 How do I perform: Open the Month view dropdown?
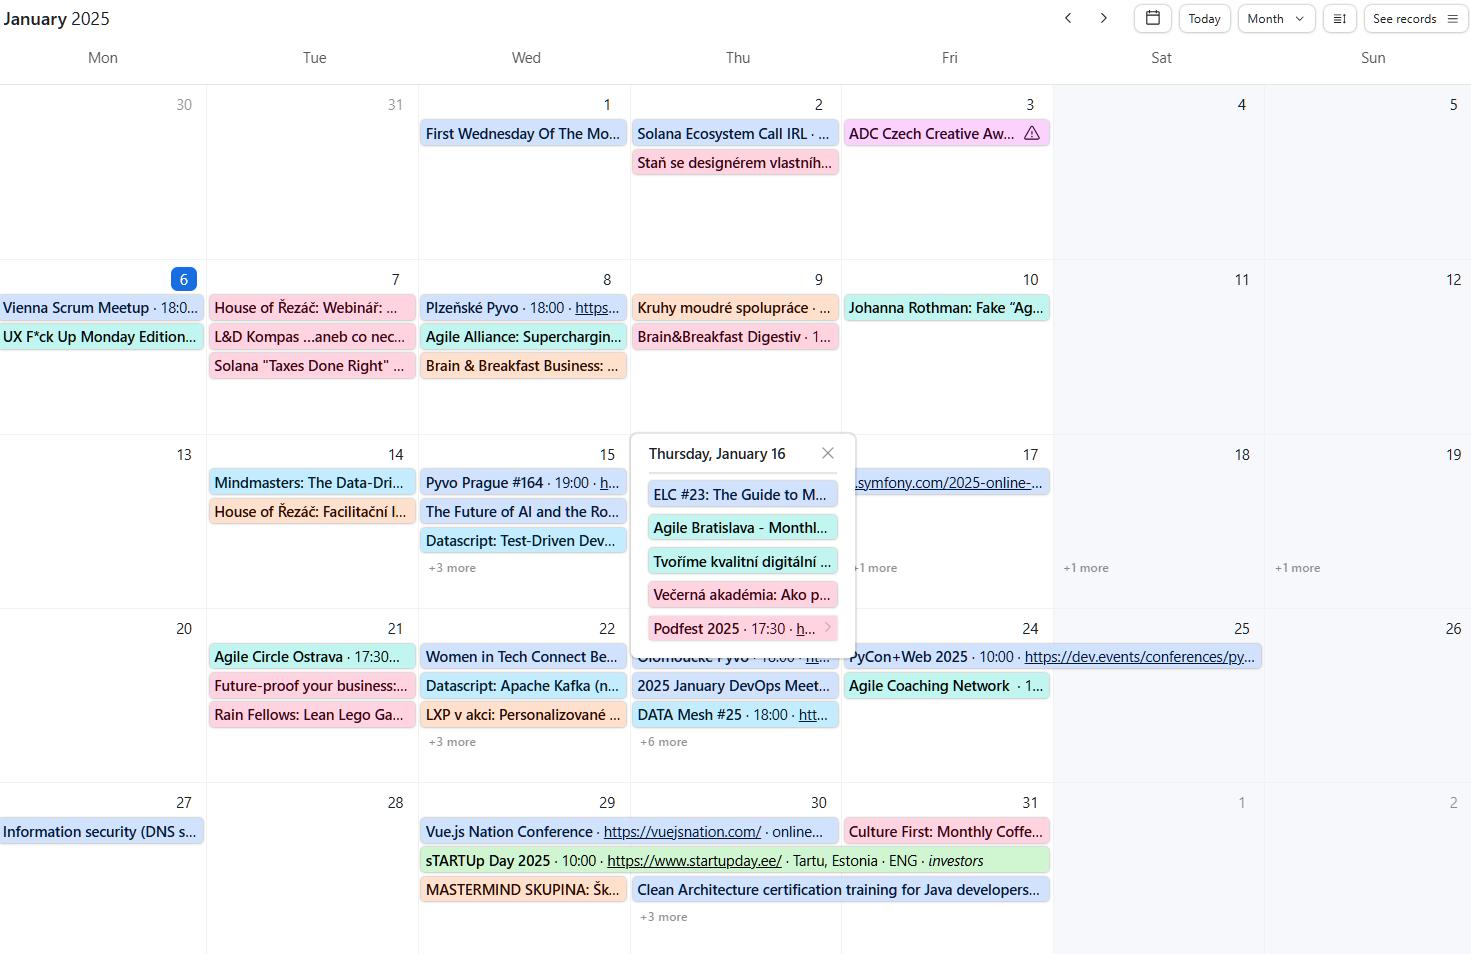pyautogui.click(x=1275, y=18)
